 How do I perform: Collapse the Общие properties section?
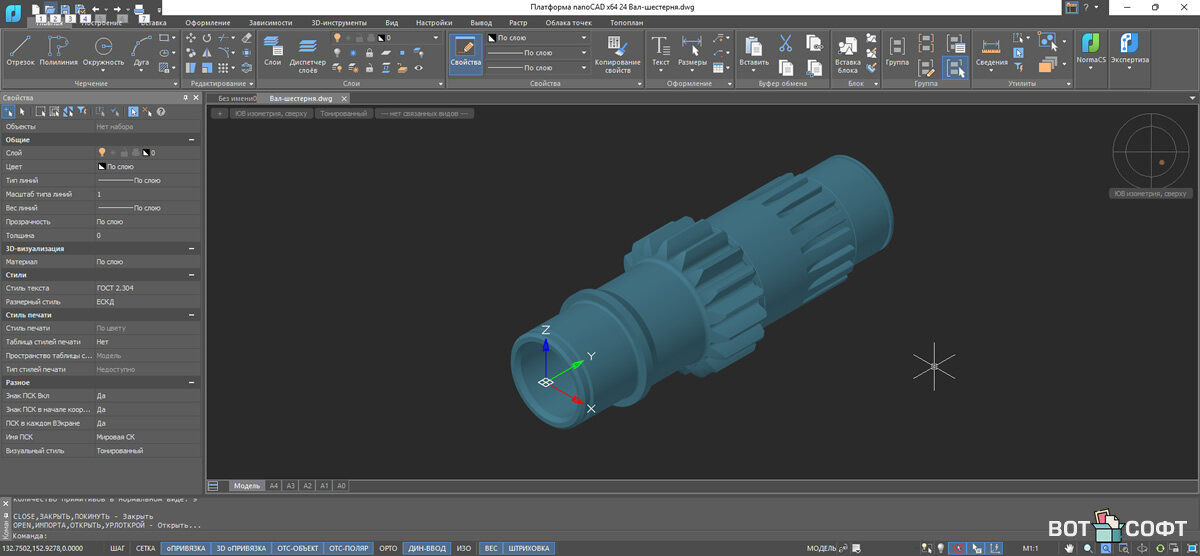point(191,140)
